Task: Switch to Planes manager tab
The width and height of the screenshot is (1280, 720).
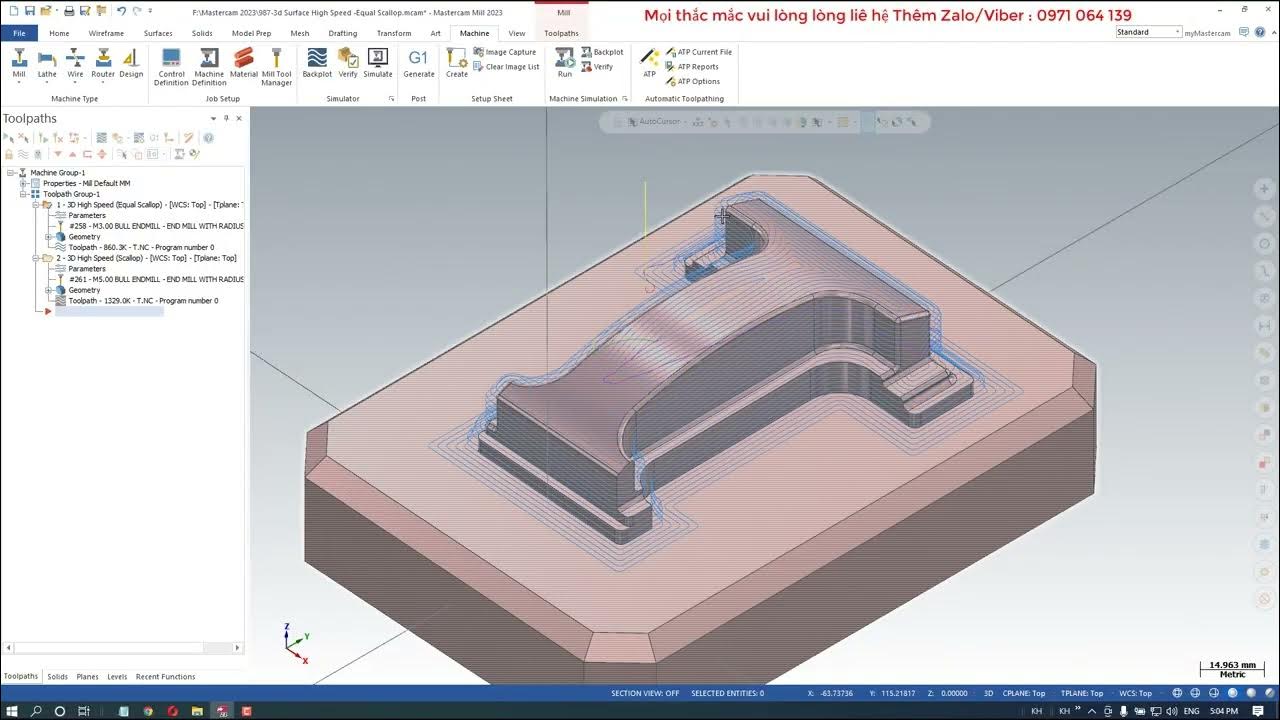Action: pyautogui.click(x=88, y=677)
